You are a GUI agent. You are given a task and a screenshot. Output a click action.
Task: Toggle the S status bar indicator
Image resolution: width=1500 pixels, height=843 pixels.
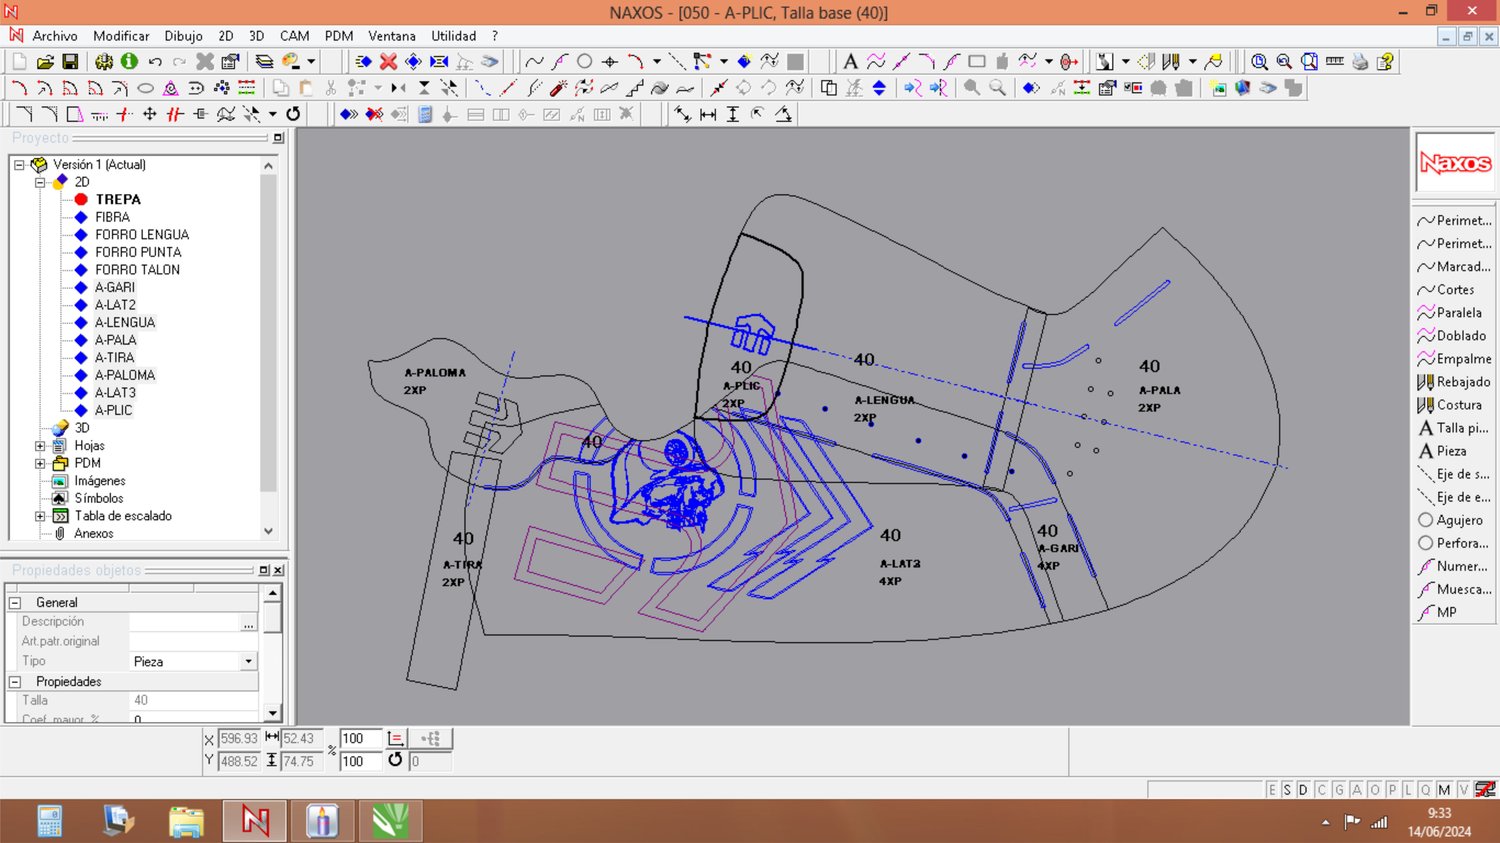1287,790
